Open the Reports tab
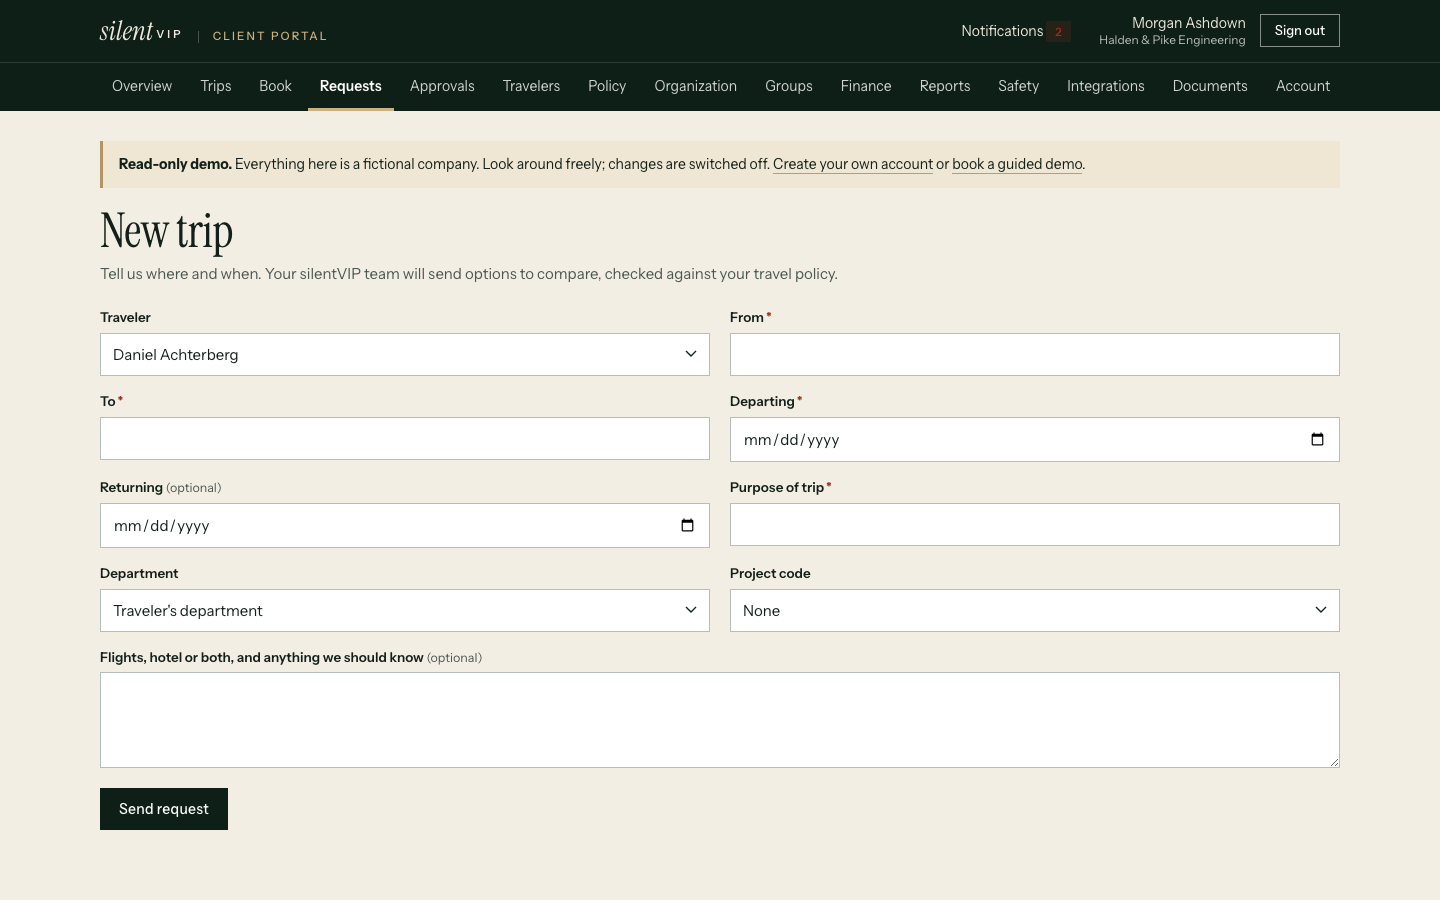The width and height of the screenshot is (1440, 900). pos(945,86)
